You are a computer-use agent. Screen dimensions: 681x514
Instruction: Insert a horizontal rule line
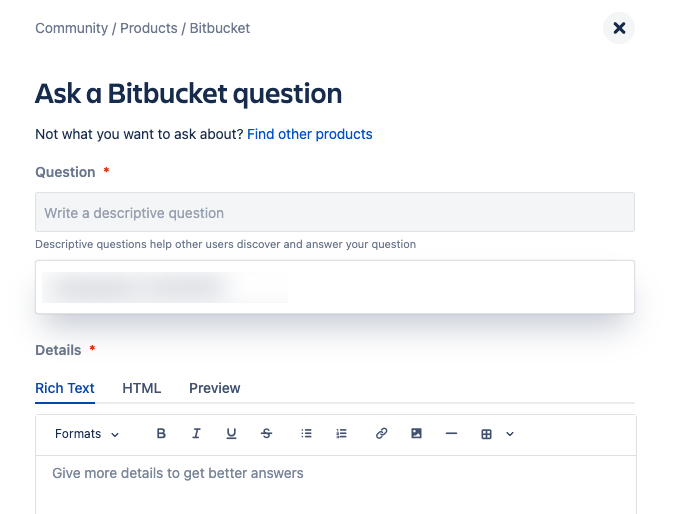pos(452,434)
